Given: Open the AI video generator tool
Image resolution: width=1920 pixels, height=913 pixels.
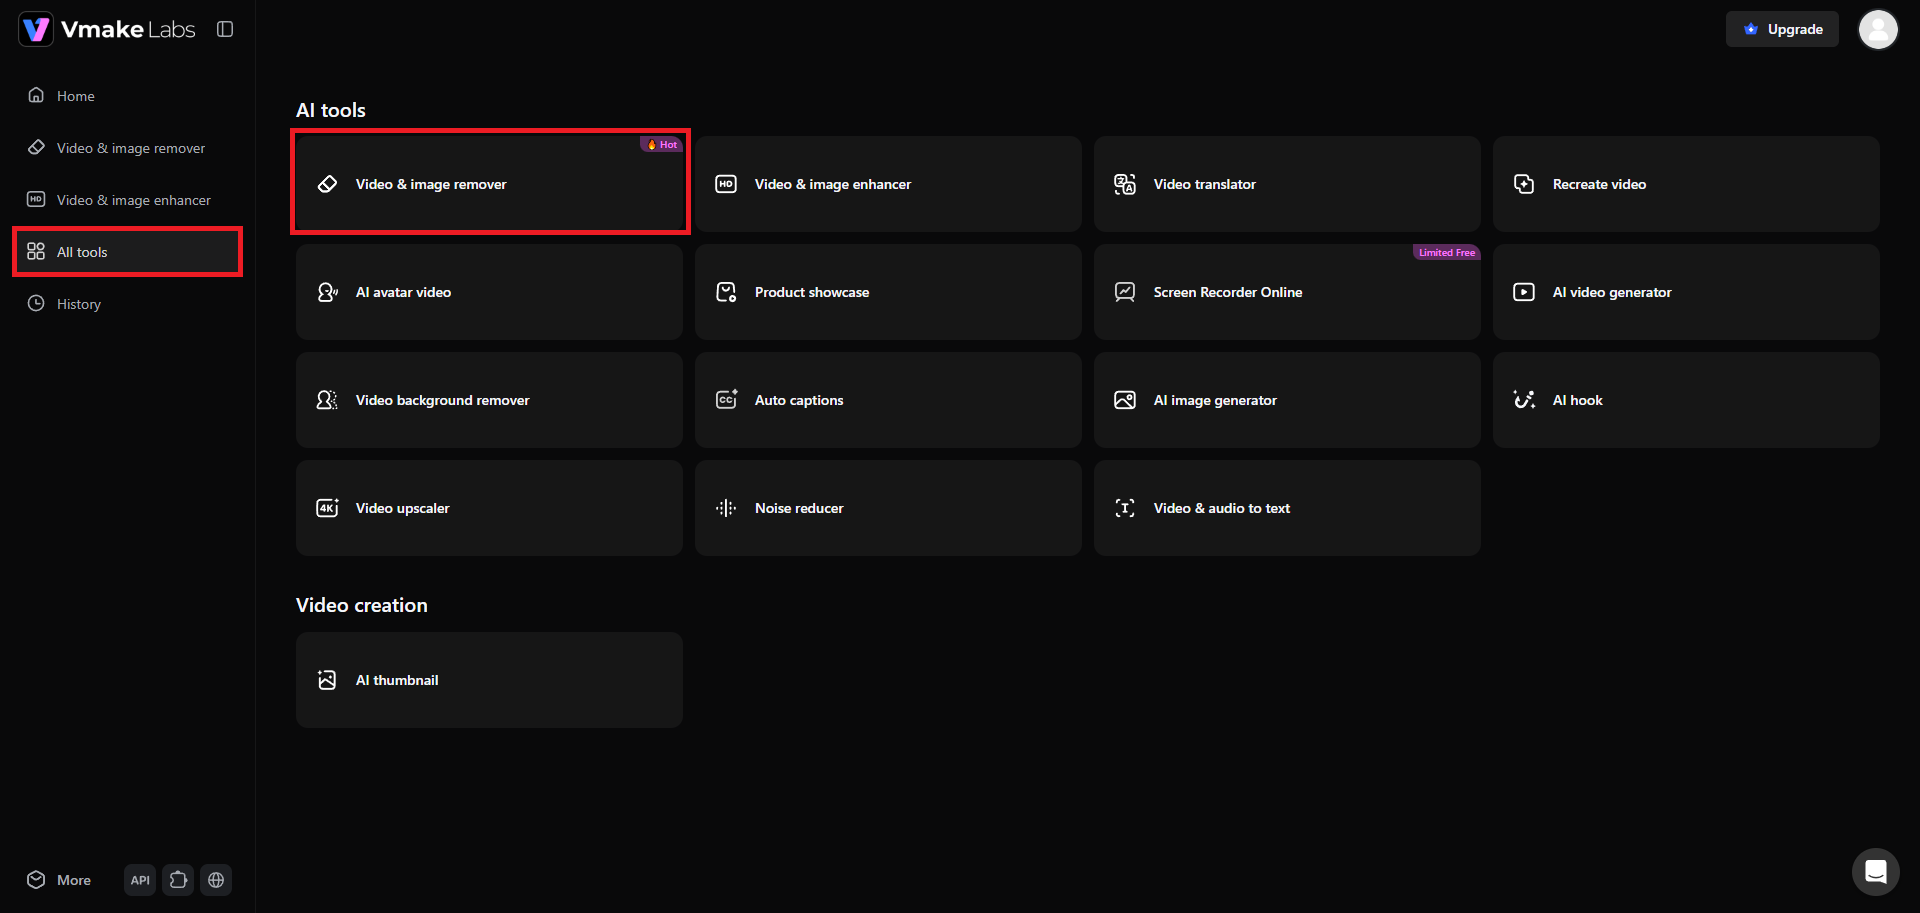Looking at the screenshot, I should point(1686,292).
